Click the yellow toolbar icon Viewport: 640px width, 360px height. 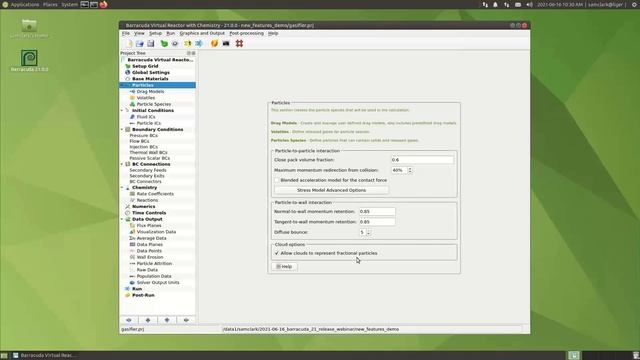pyautogui.click(x=188, y=44)
